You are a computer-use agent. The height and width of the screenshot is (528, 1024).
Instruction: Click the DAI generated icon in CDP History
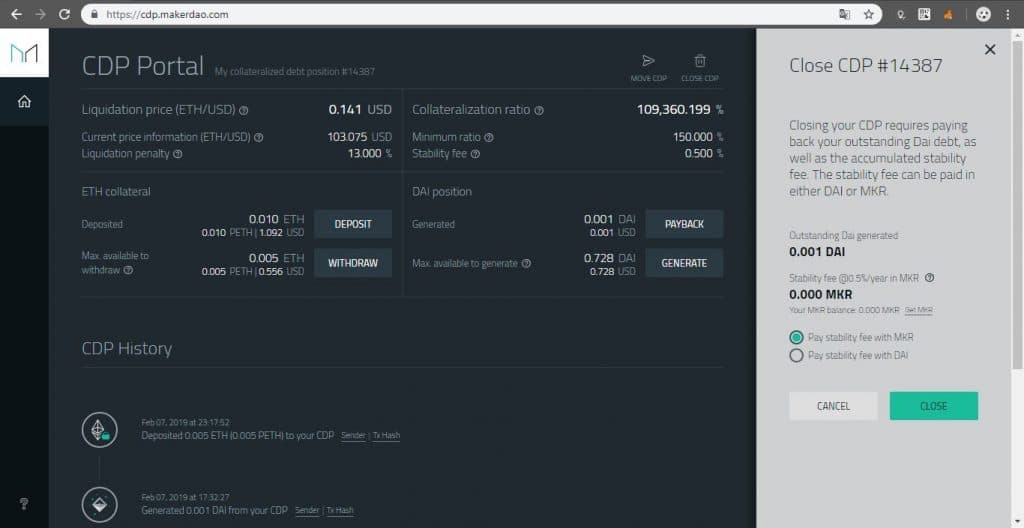99,504
